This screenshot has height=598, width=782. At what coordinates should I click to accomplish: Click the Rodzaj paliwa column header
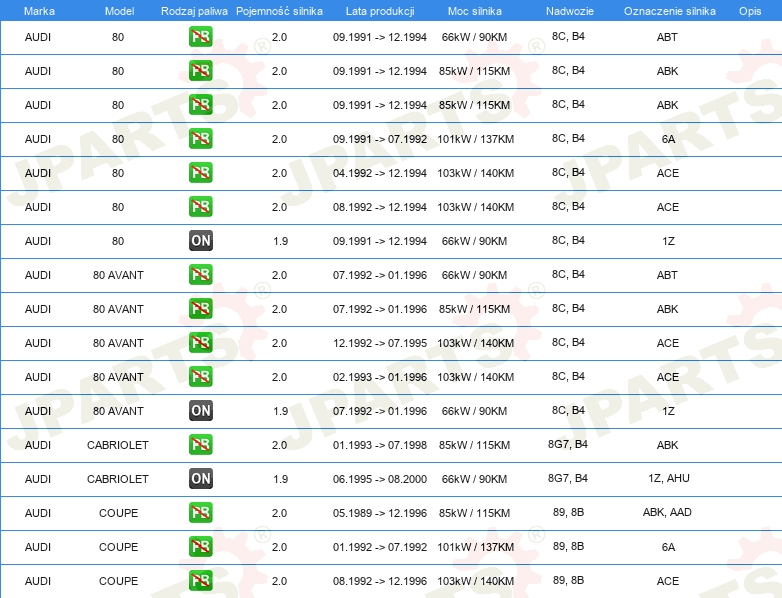tap(194, 11)
